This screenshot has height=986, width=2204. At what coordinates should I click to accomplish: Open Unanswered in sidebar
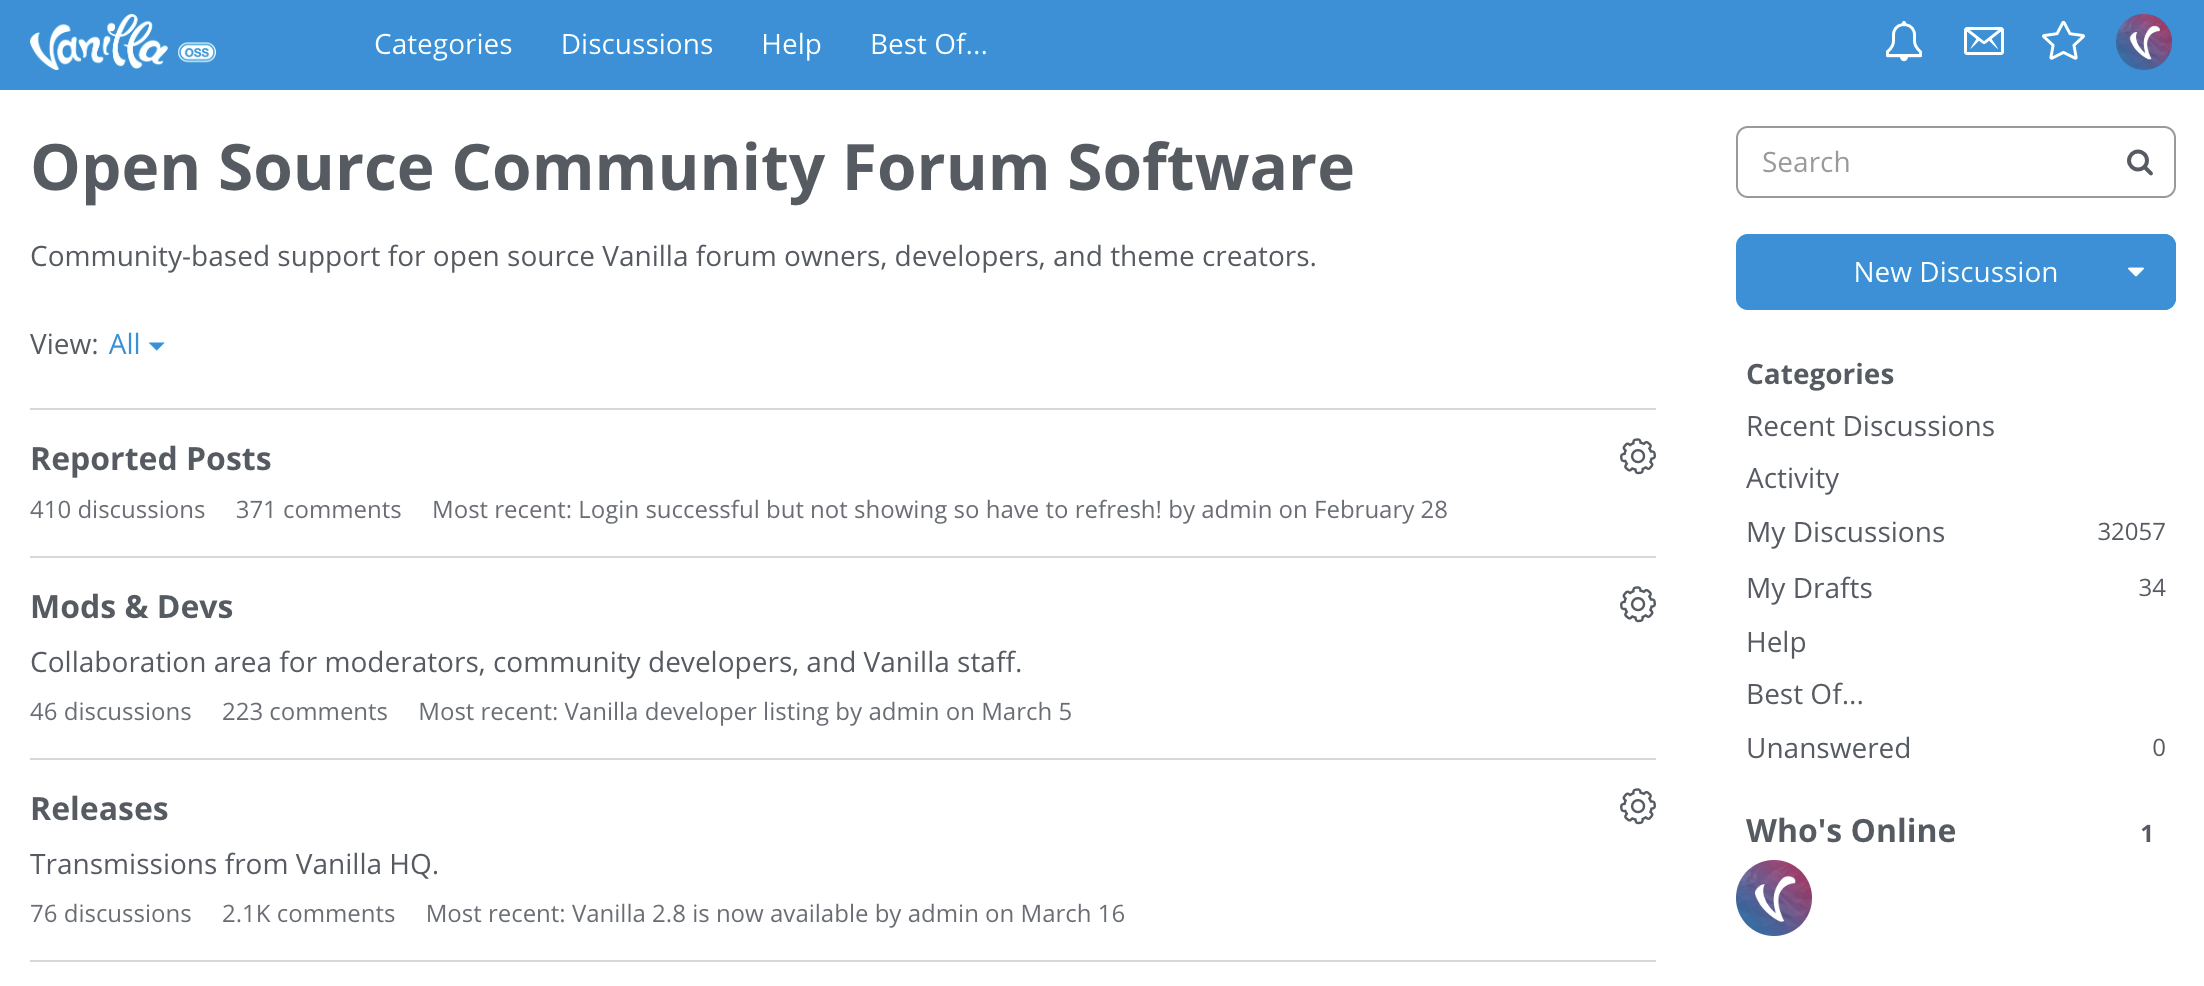(1828, 748)
